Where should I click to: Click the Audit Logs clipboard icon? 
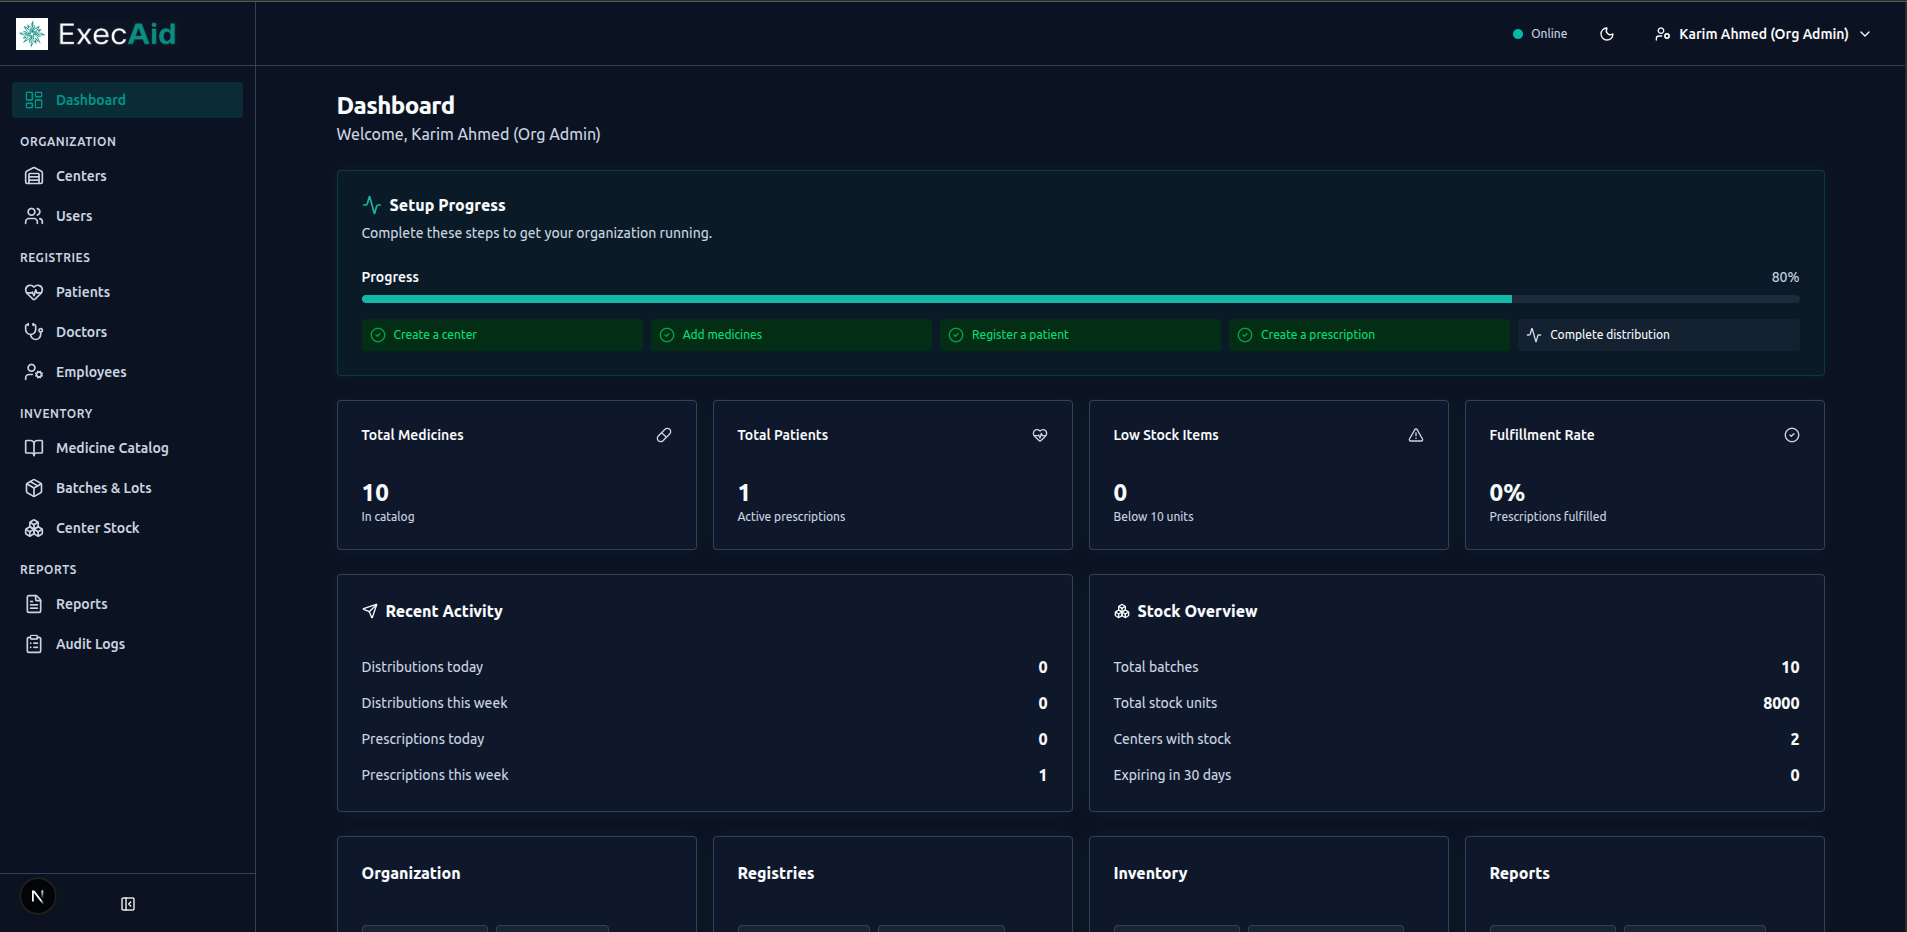point(34,644)
